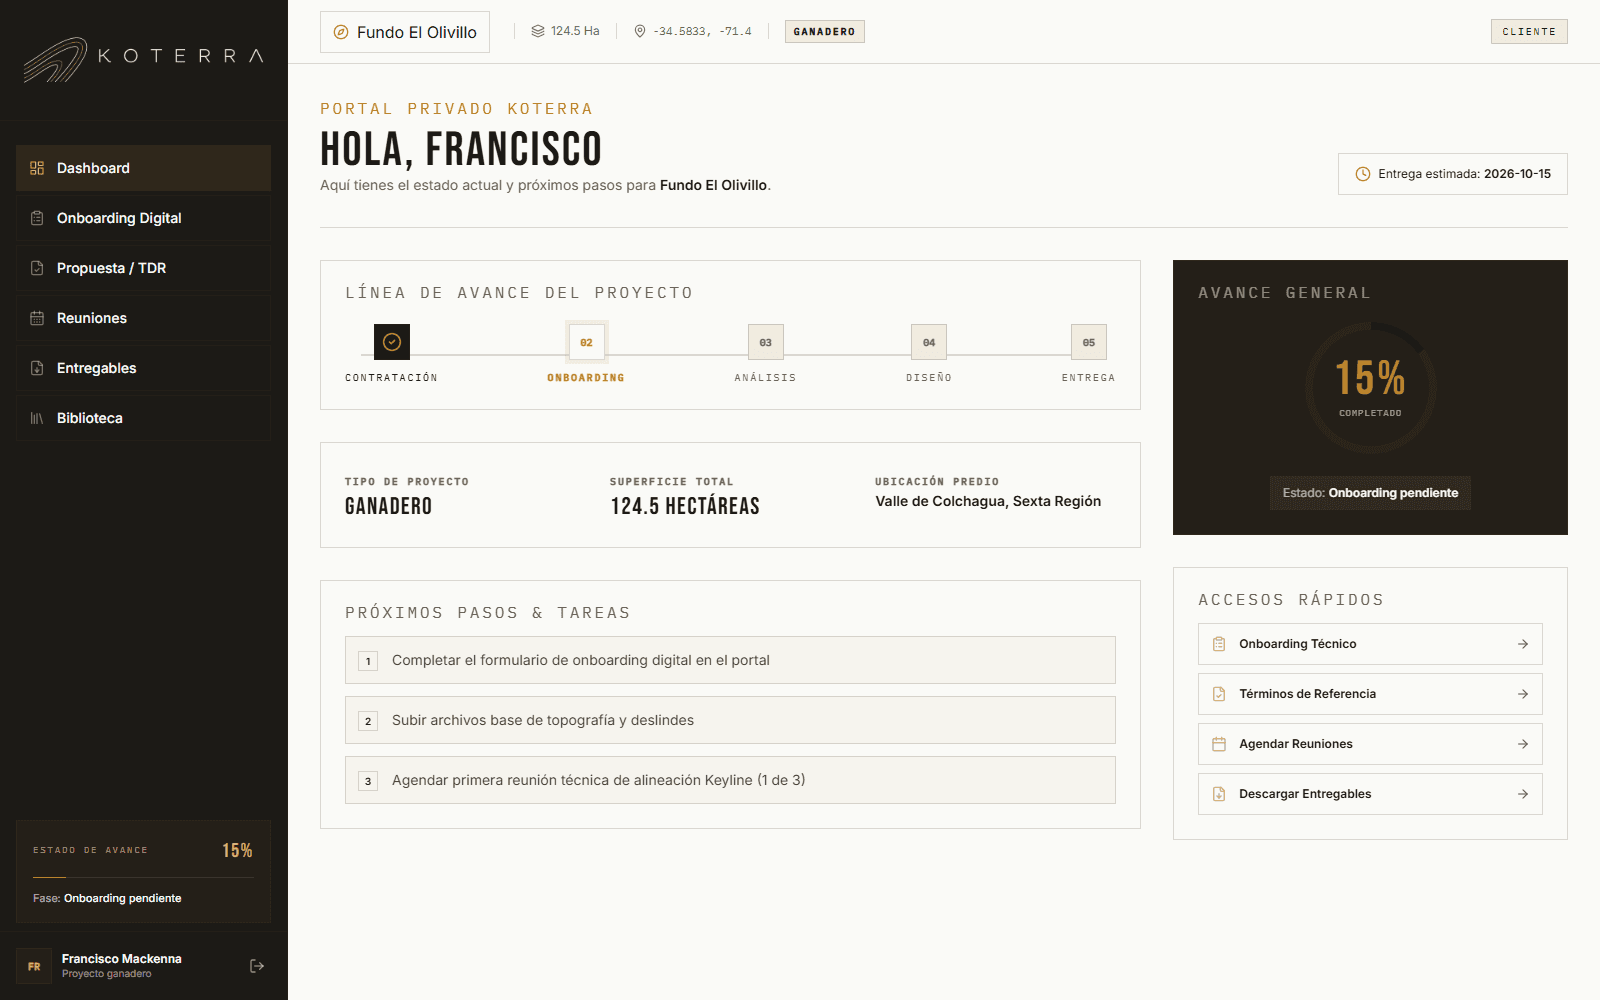This screenshot has width=1600, height=1000.
Task: Click the Estado: Onboarding pendiente badge
Action: (1370, 493)
